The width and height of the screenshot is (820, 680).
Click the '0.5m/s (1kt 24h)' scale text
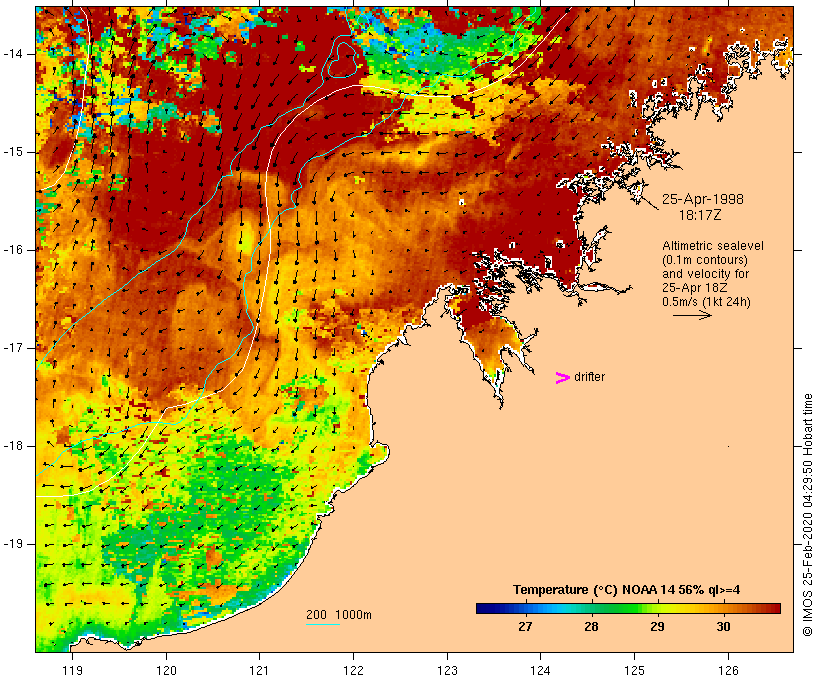point(707,302)
